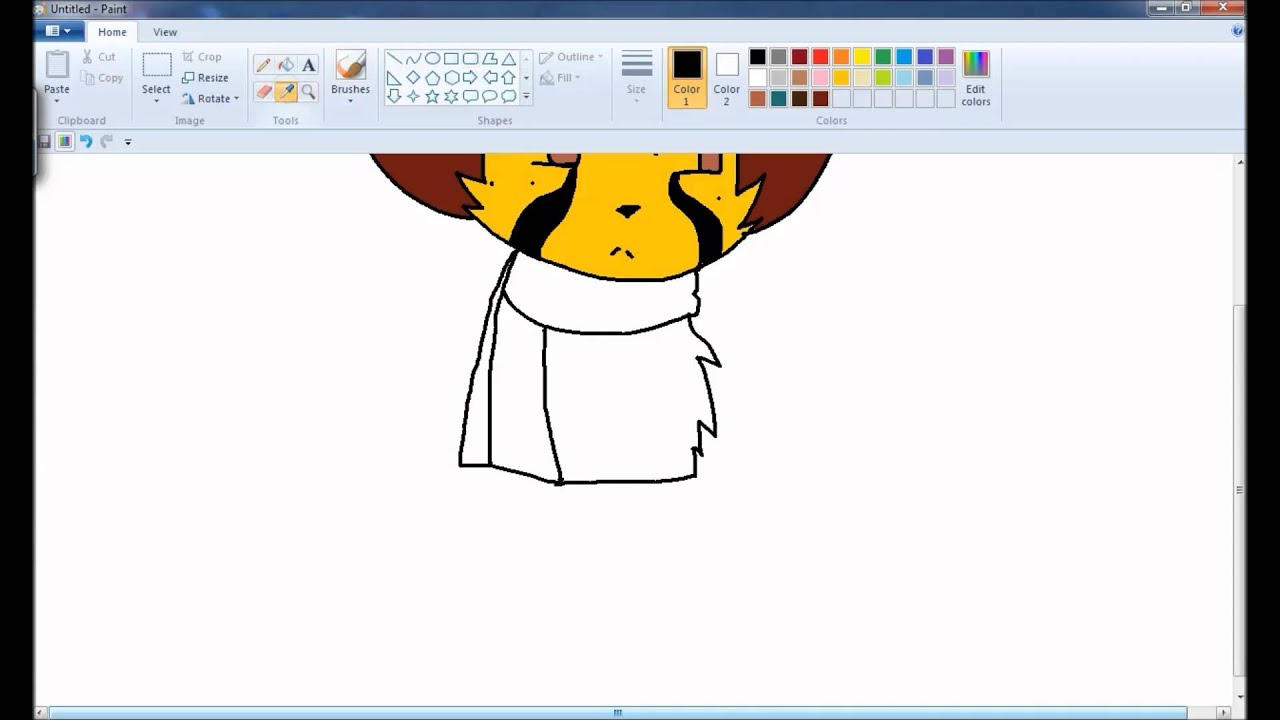Viewport: 1280px width, 720px height.
Task: Open the Rotate dropdown
Action: click(x=211, y=98)
